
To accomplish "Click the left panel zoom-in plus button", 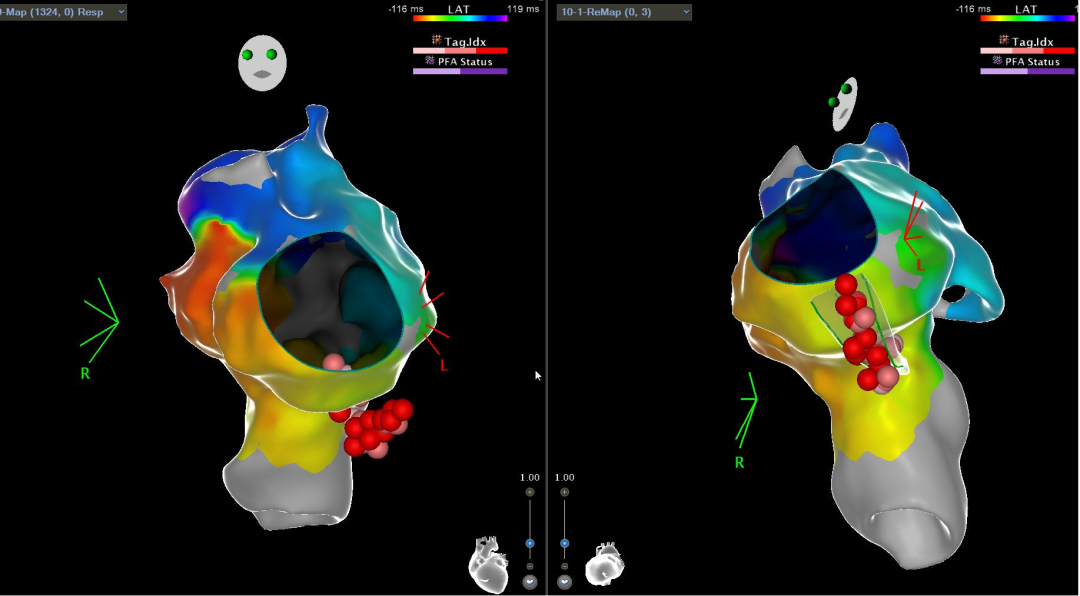I will (x=530, y=492).
